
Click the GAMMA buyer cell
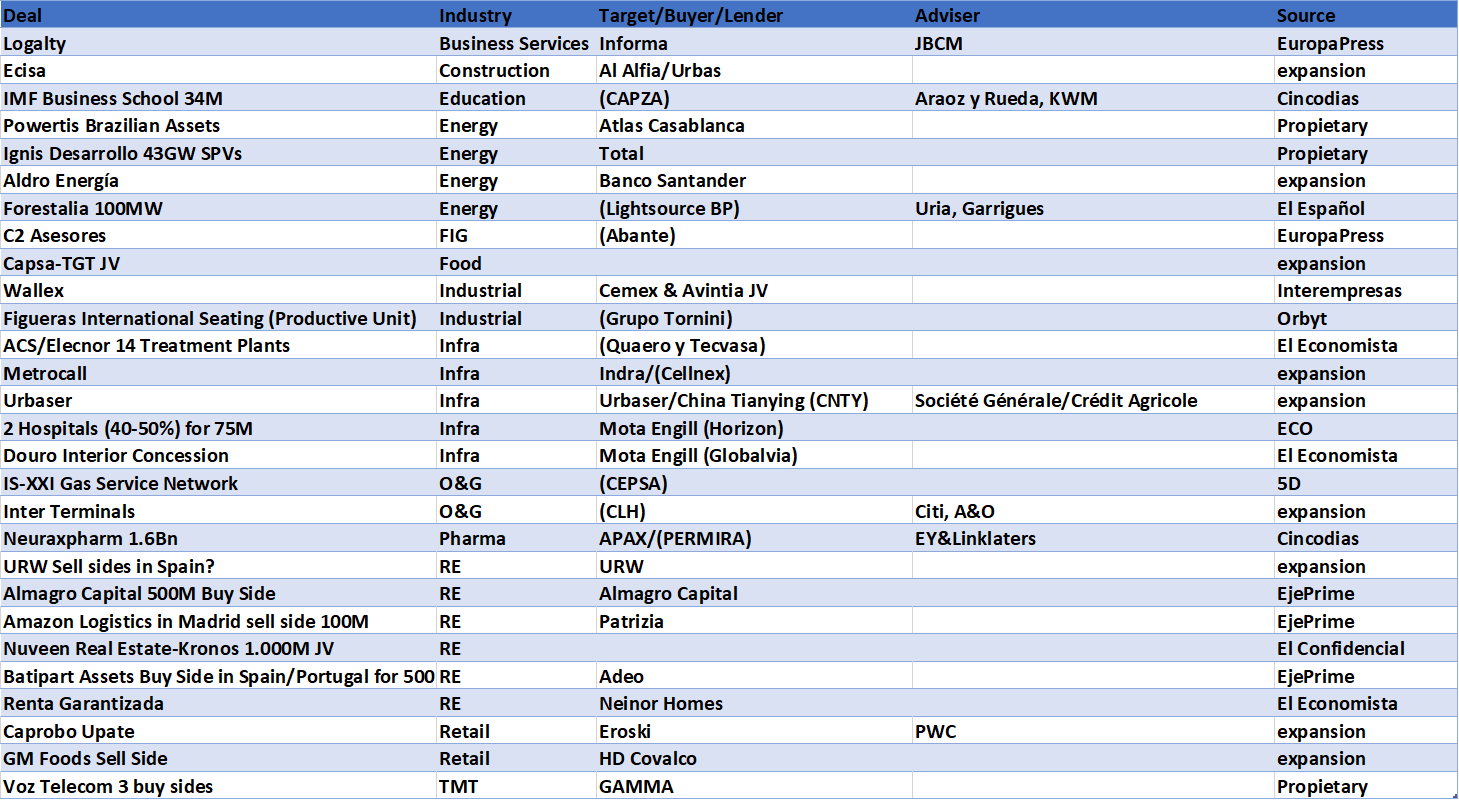(x=754, y=786)
